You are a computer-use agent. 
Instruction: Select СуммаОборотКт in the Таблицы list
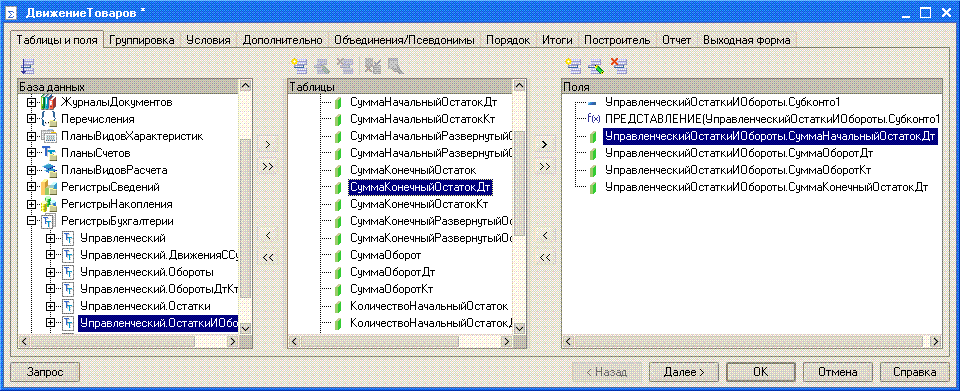pos(392,288)
